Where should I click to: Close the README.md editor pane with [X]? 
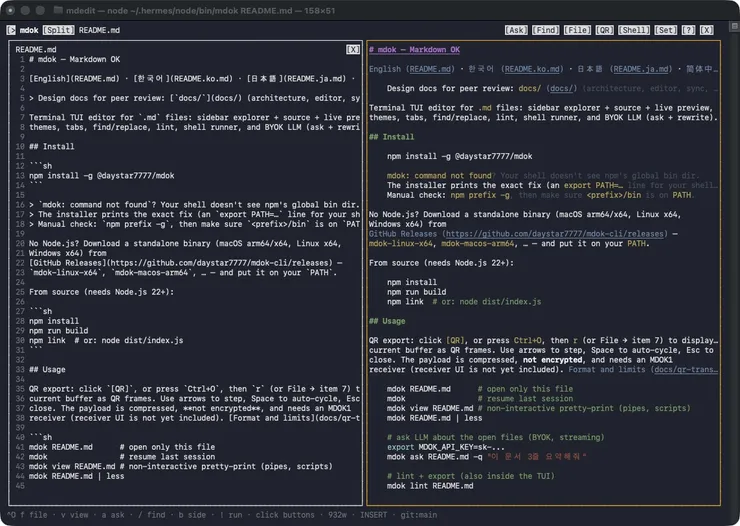click(x=353, y=50)
